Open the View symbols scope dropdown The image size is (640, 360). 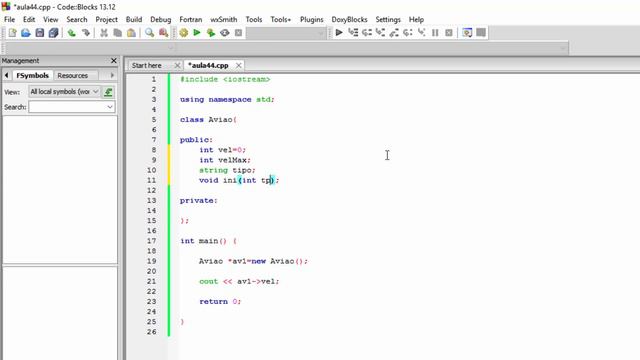64,92
